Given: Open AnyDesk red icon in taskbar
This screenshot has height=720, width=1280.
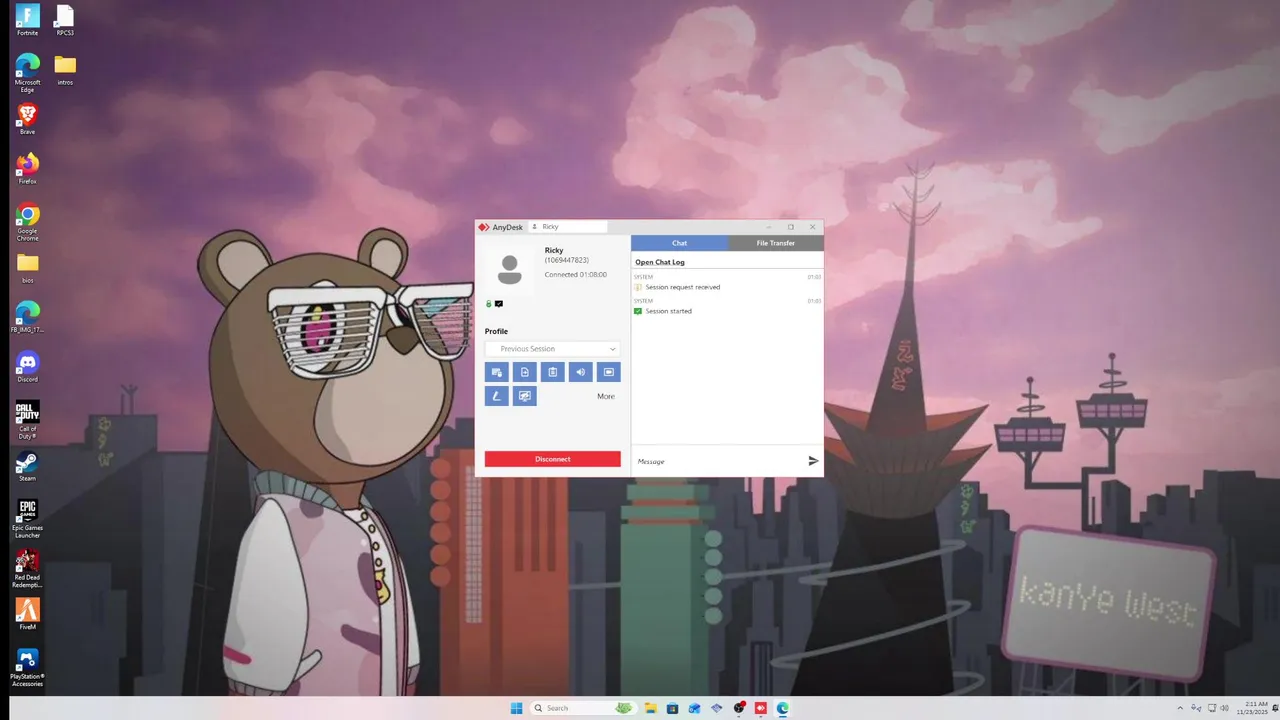Looking at the screenshot, I should (x=761, y=708).
